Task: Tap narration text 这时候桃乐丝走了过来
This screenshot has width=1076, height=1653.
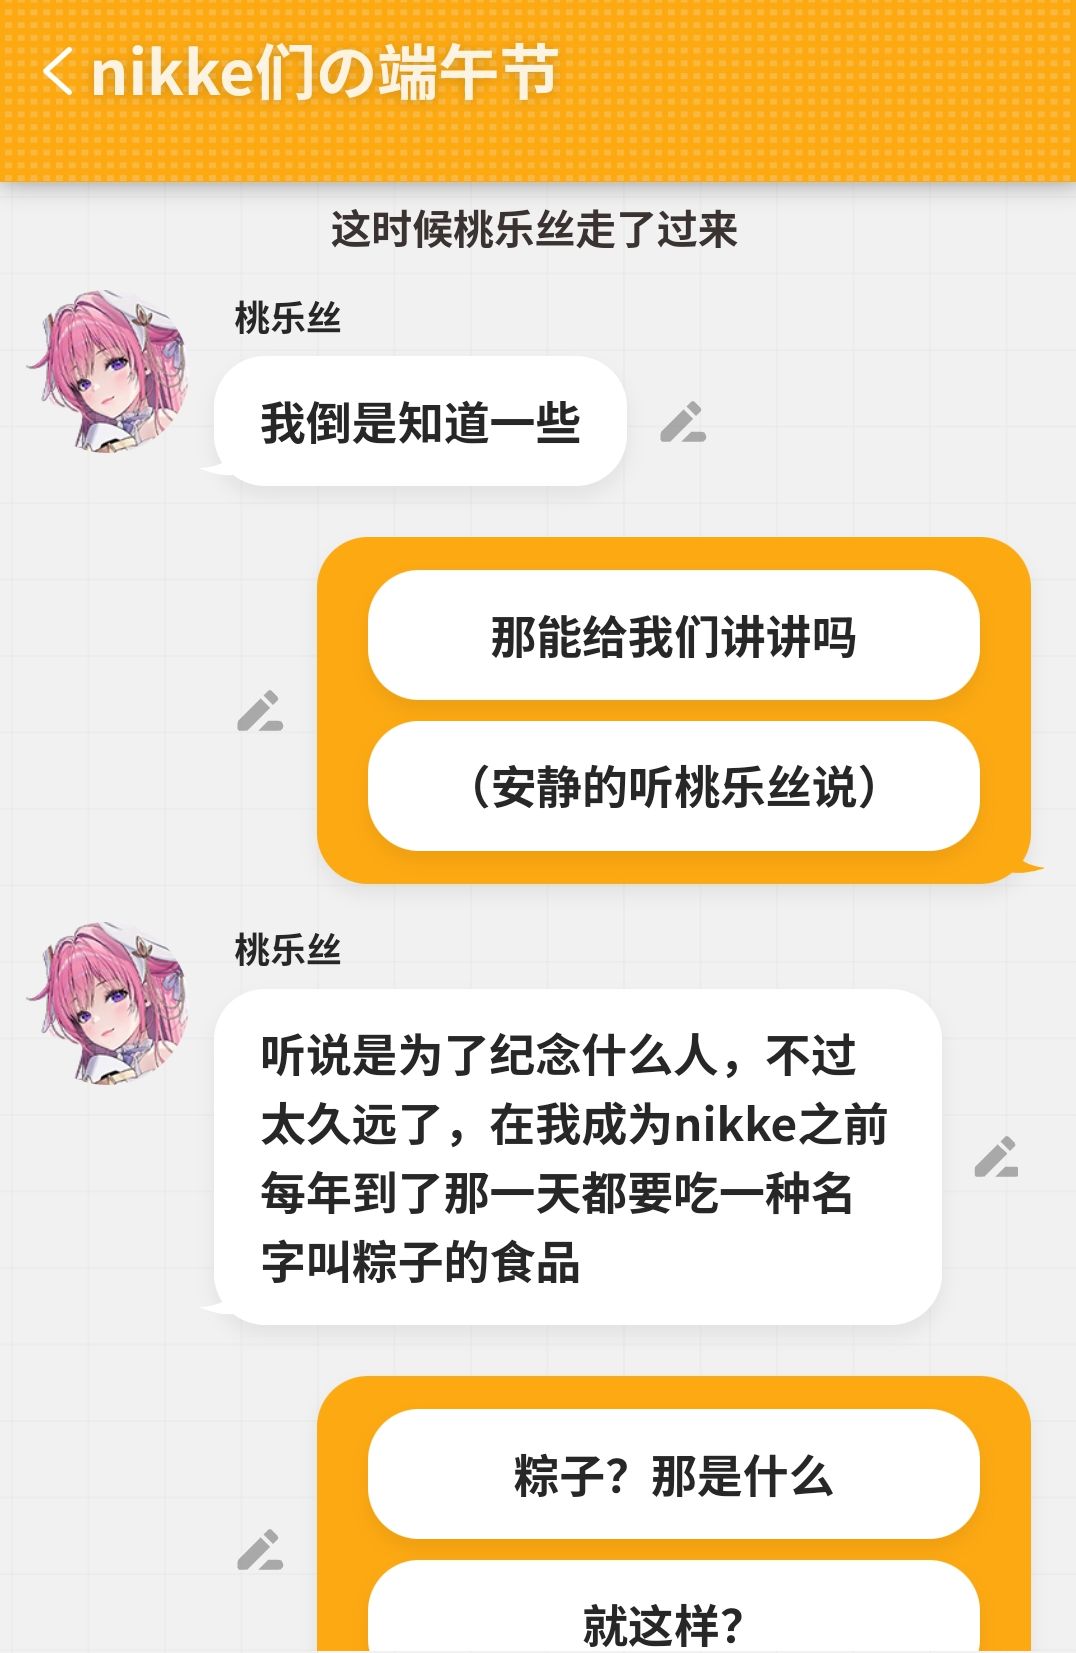Action: coord(534,229)
